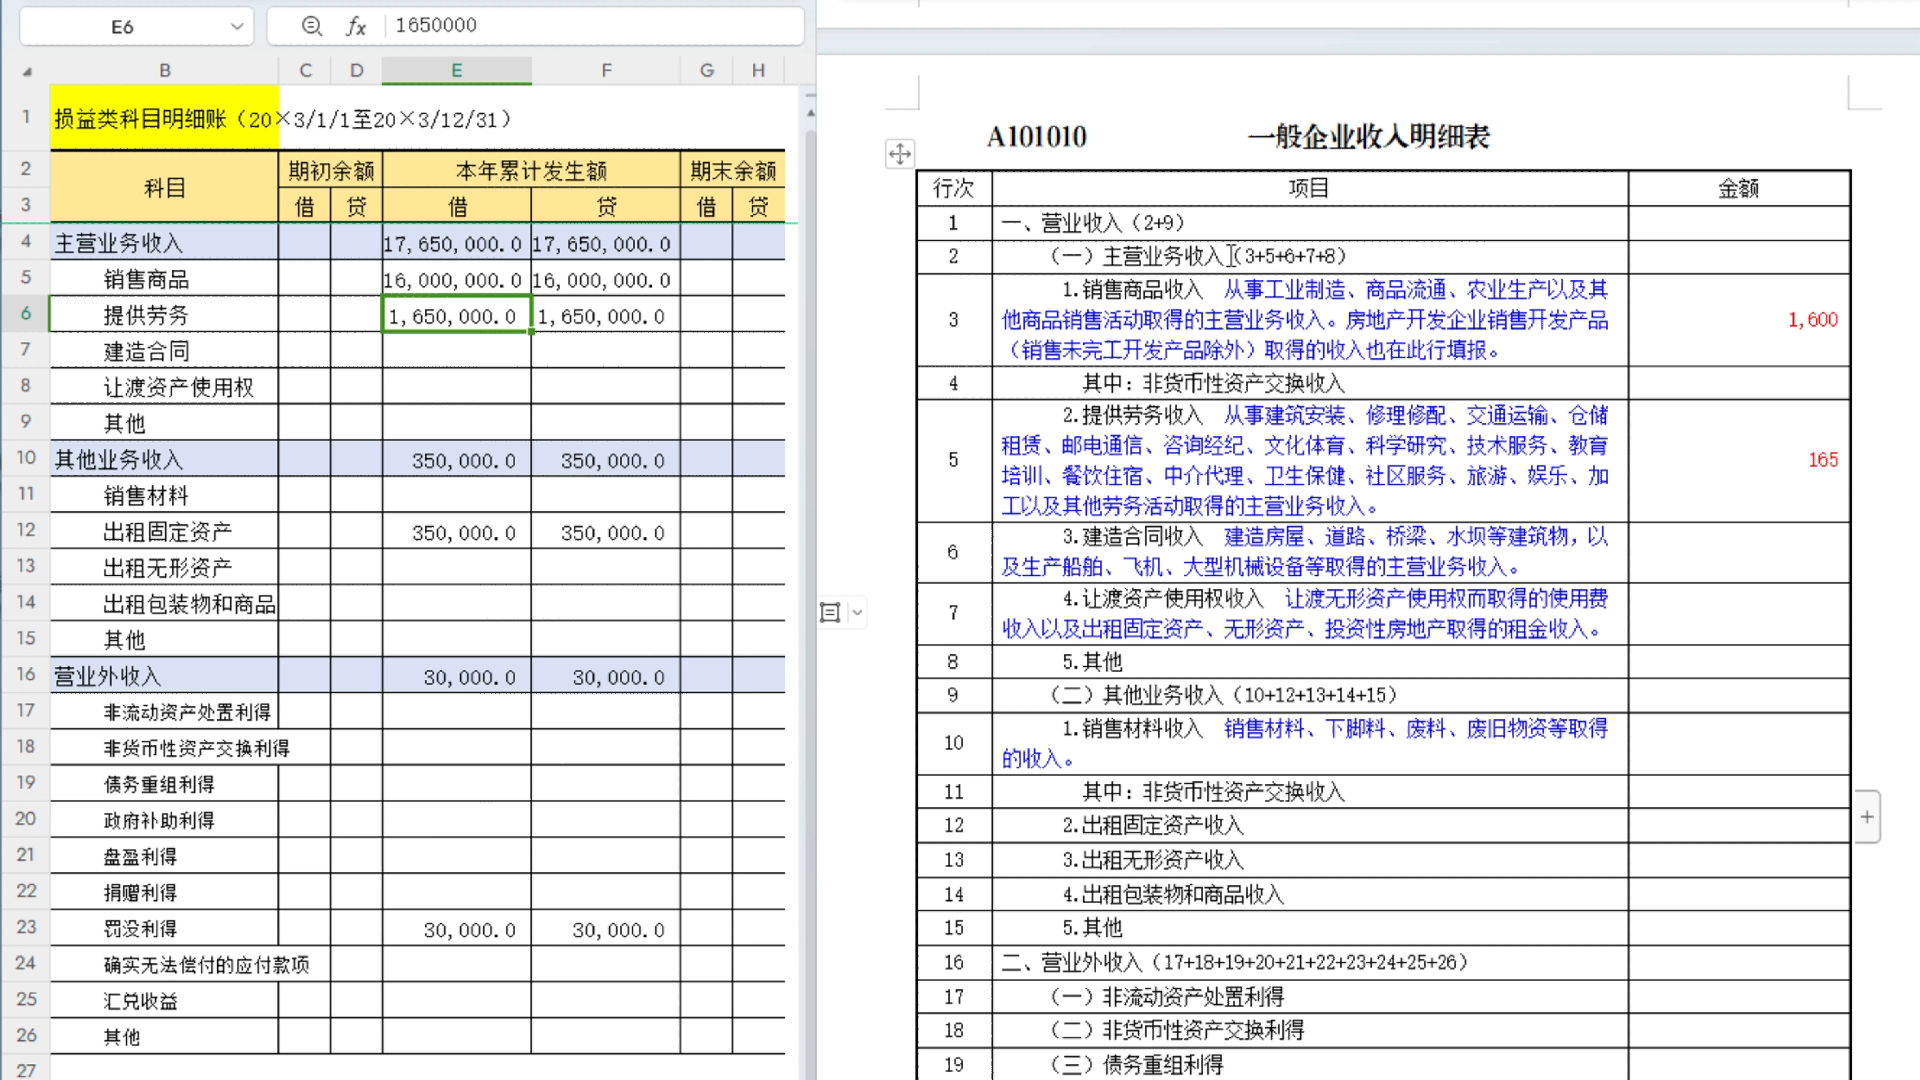Select column C header
1920x1080 pixels.
pyautogui.click(x=305, y=71)
